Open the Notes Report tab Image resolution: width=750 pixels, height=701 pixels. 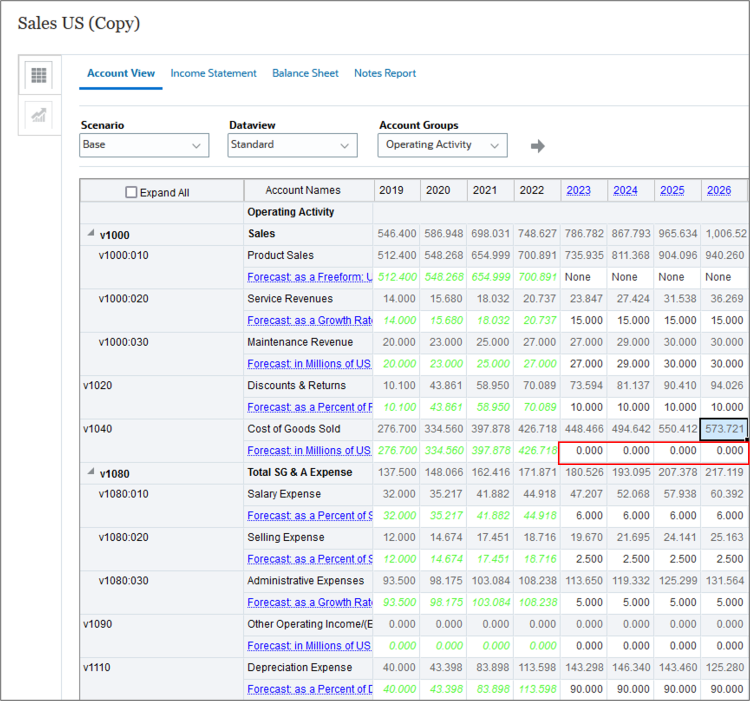click(385, 73)
